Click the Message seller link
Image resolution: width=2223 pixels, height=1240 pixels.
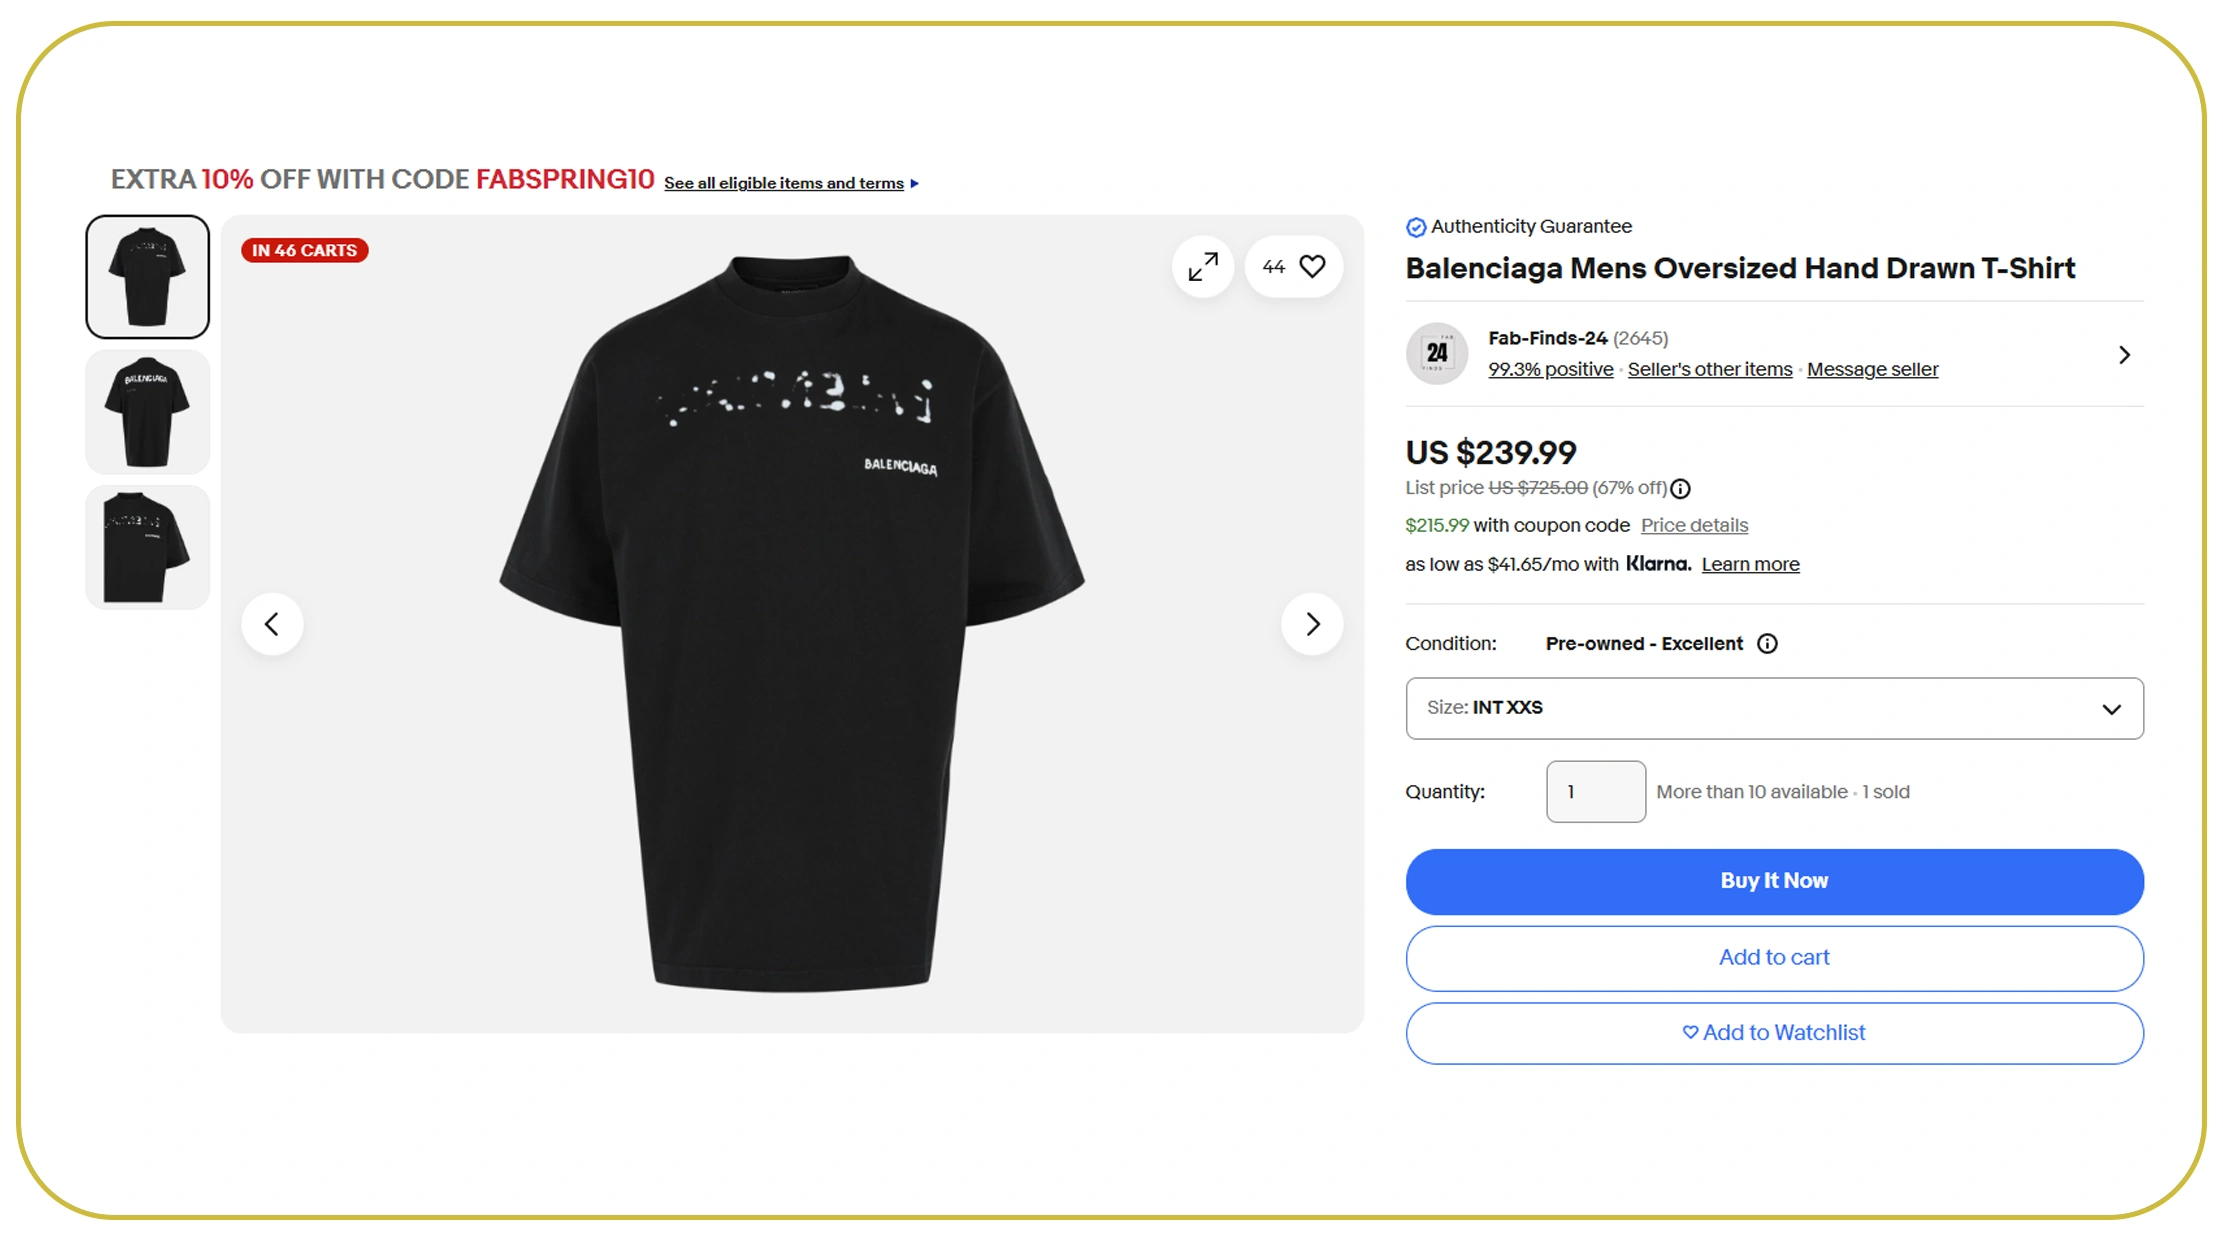click(1872, 370)
